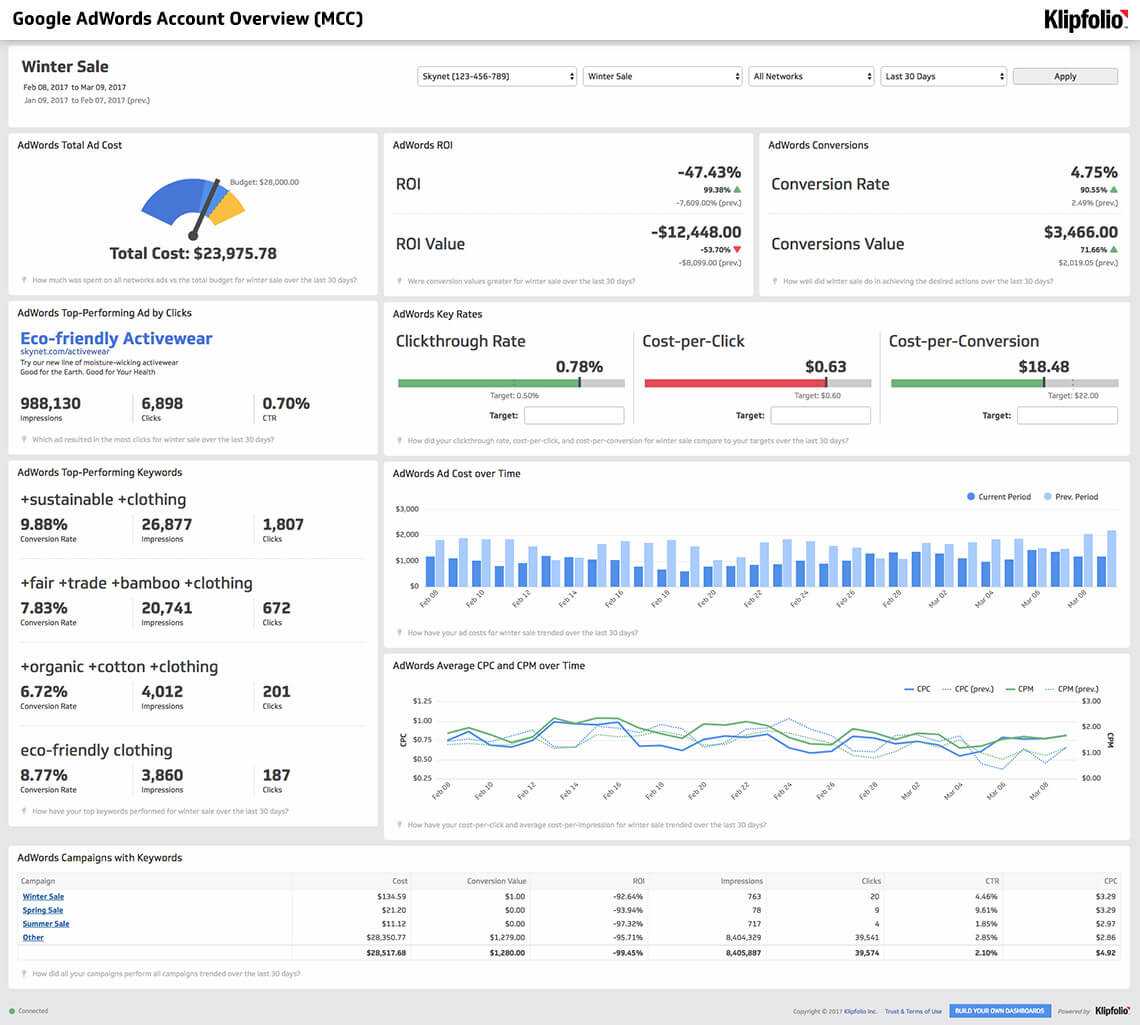Viewport: 1140px width, 1025px height.
Task: Open the Spring Sale campaign link
Action: click(43, 910)
